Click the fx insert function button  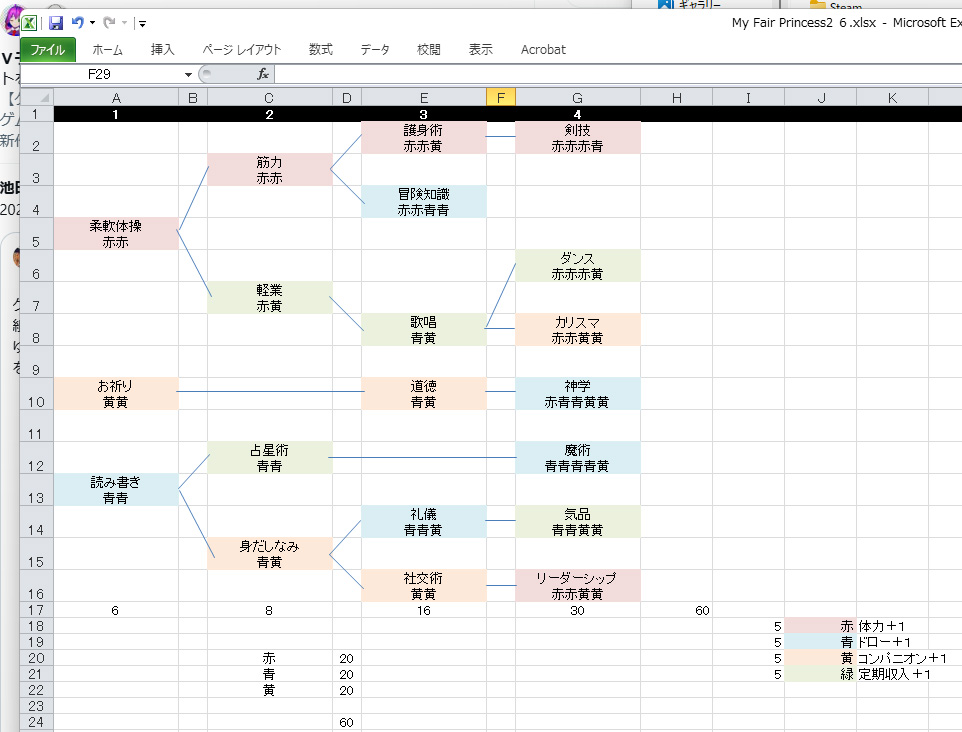coord(263,74)
